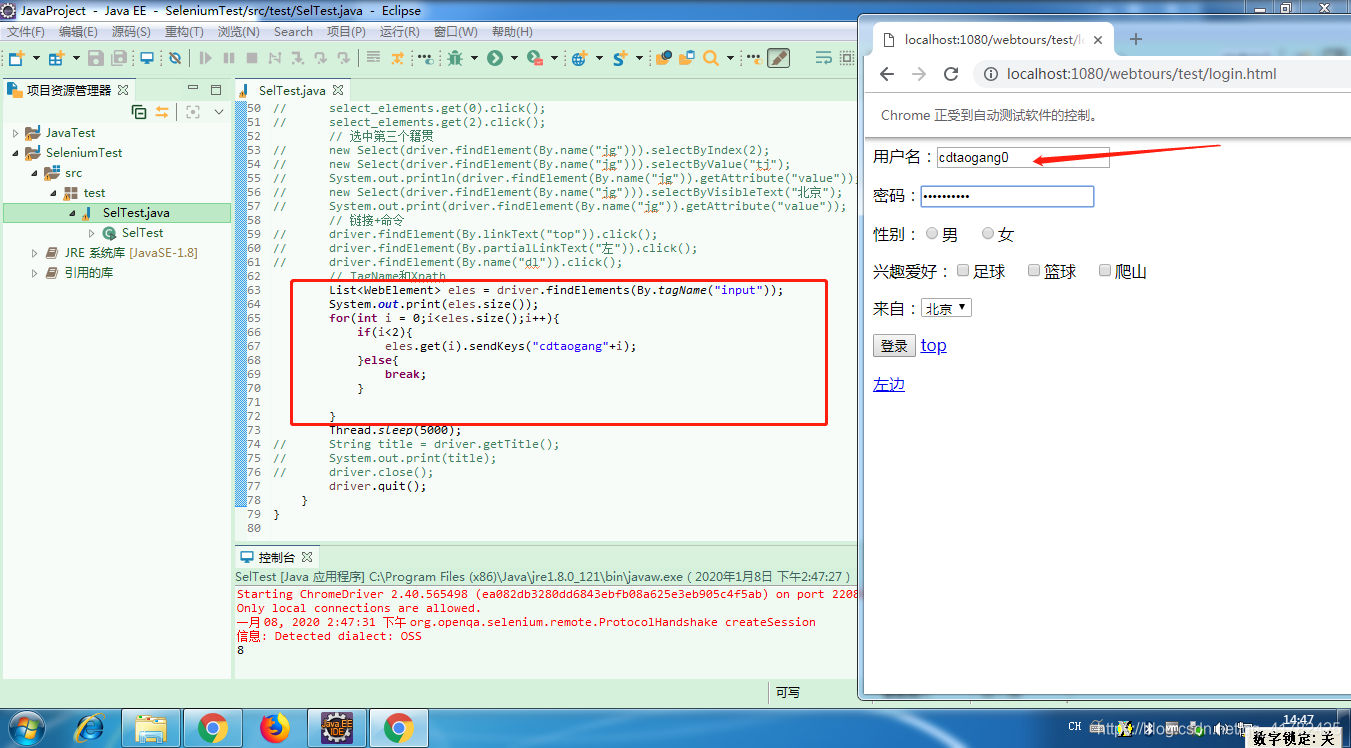Click the Open Web Browser globe icon

pyautogui.click(x=579, y=58)
